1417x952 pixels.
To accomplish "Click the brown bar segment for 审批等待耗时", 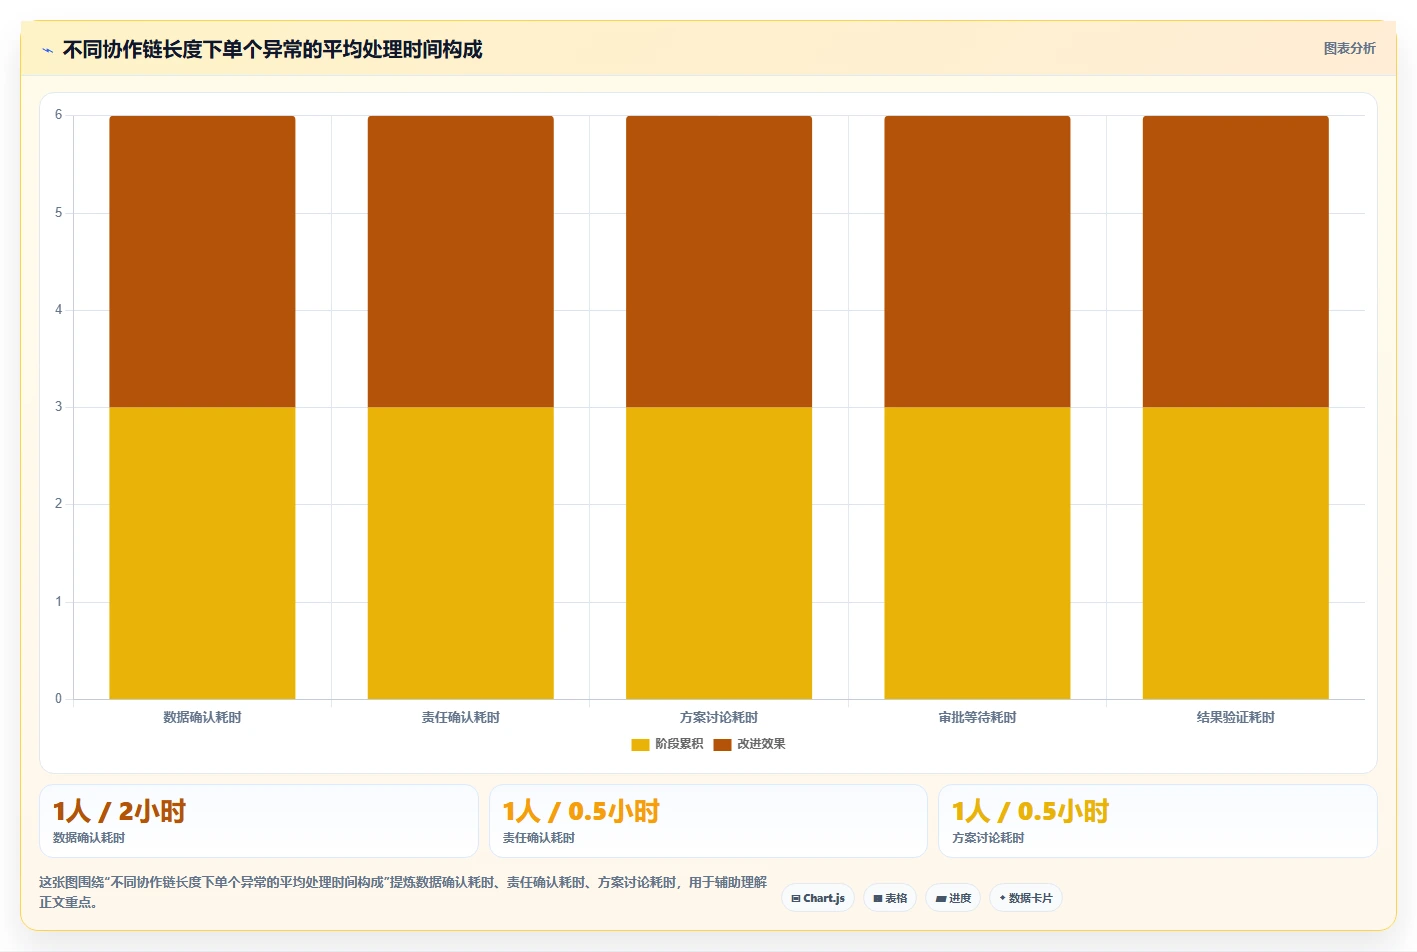I will [977, 261].
